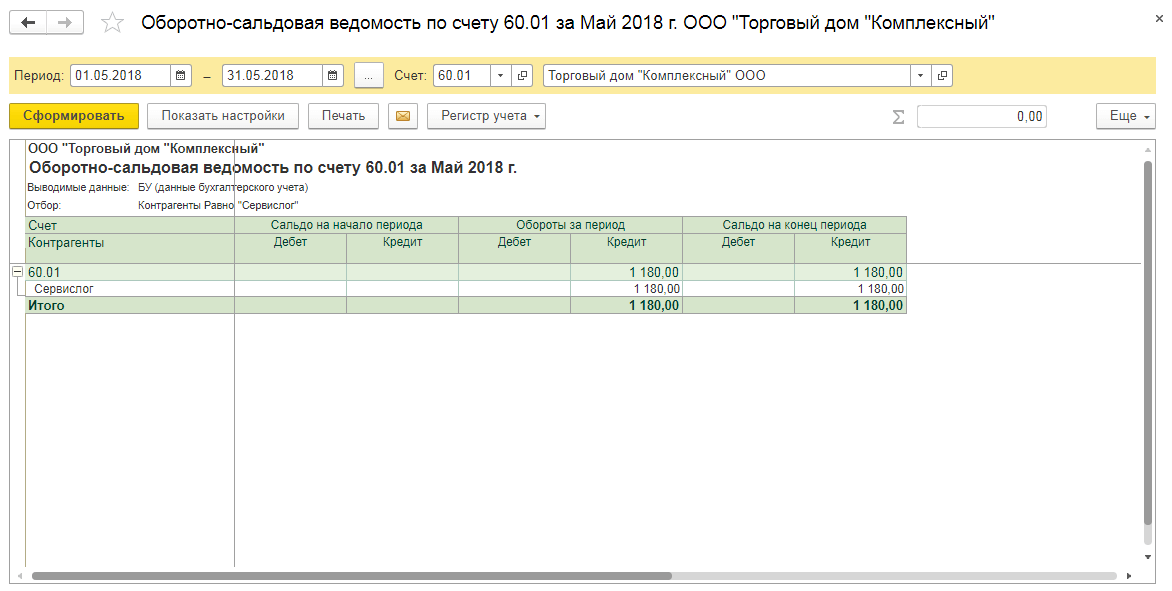Click the forward navigation arrow
This screenshot has width=1172, height=591.
(x=65, y=22)
